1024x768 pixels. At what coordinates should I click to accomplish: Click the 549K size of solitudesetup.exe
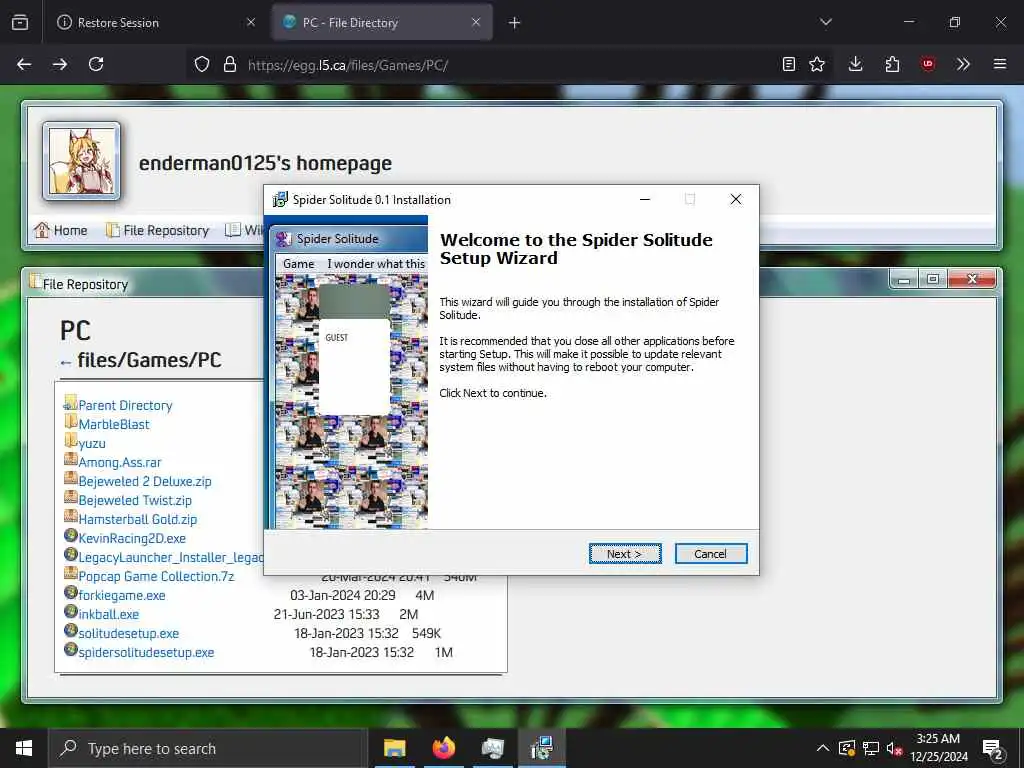(426, 633)
